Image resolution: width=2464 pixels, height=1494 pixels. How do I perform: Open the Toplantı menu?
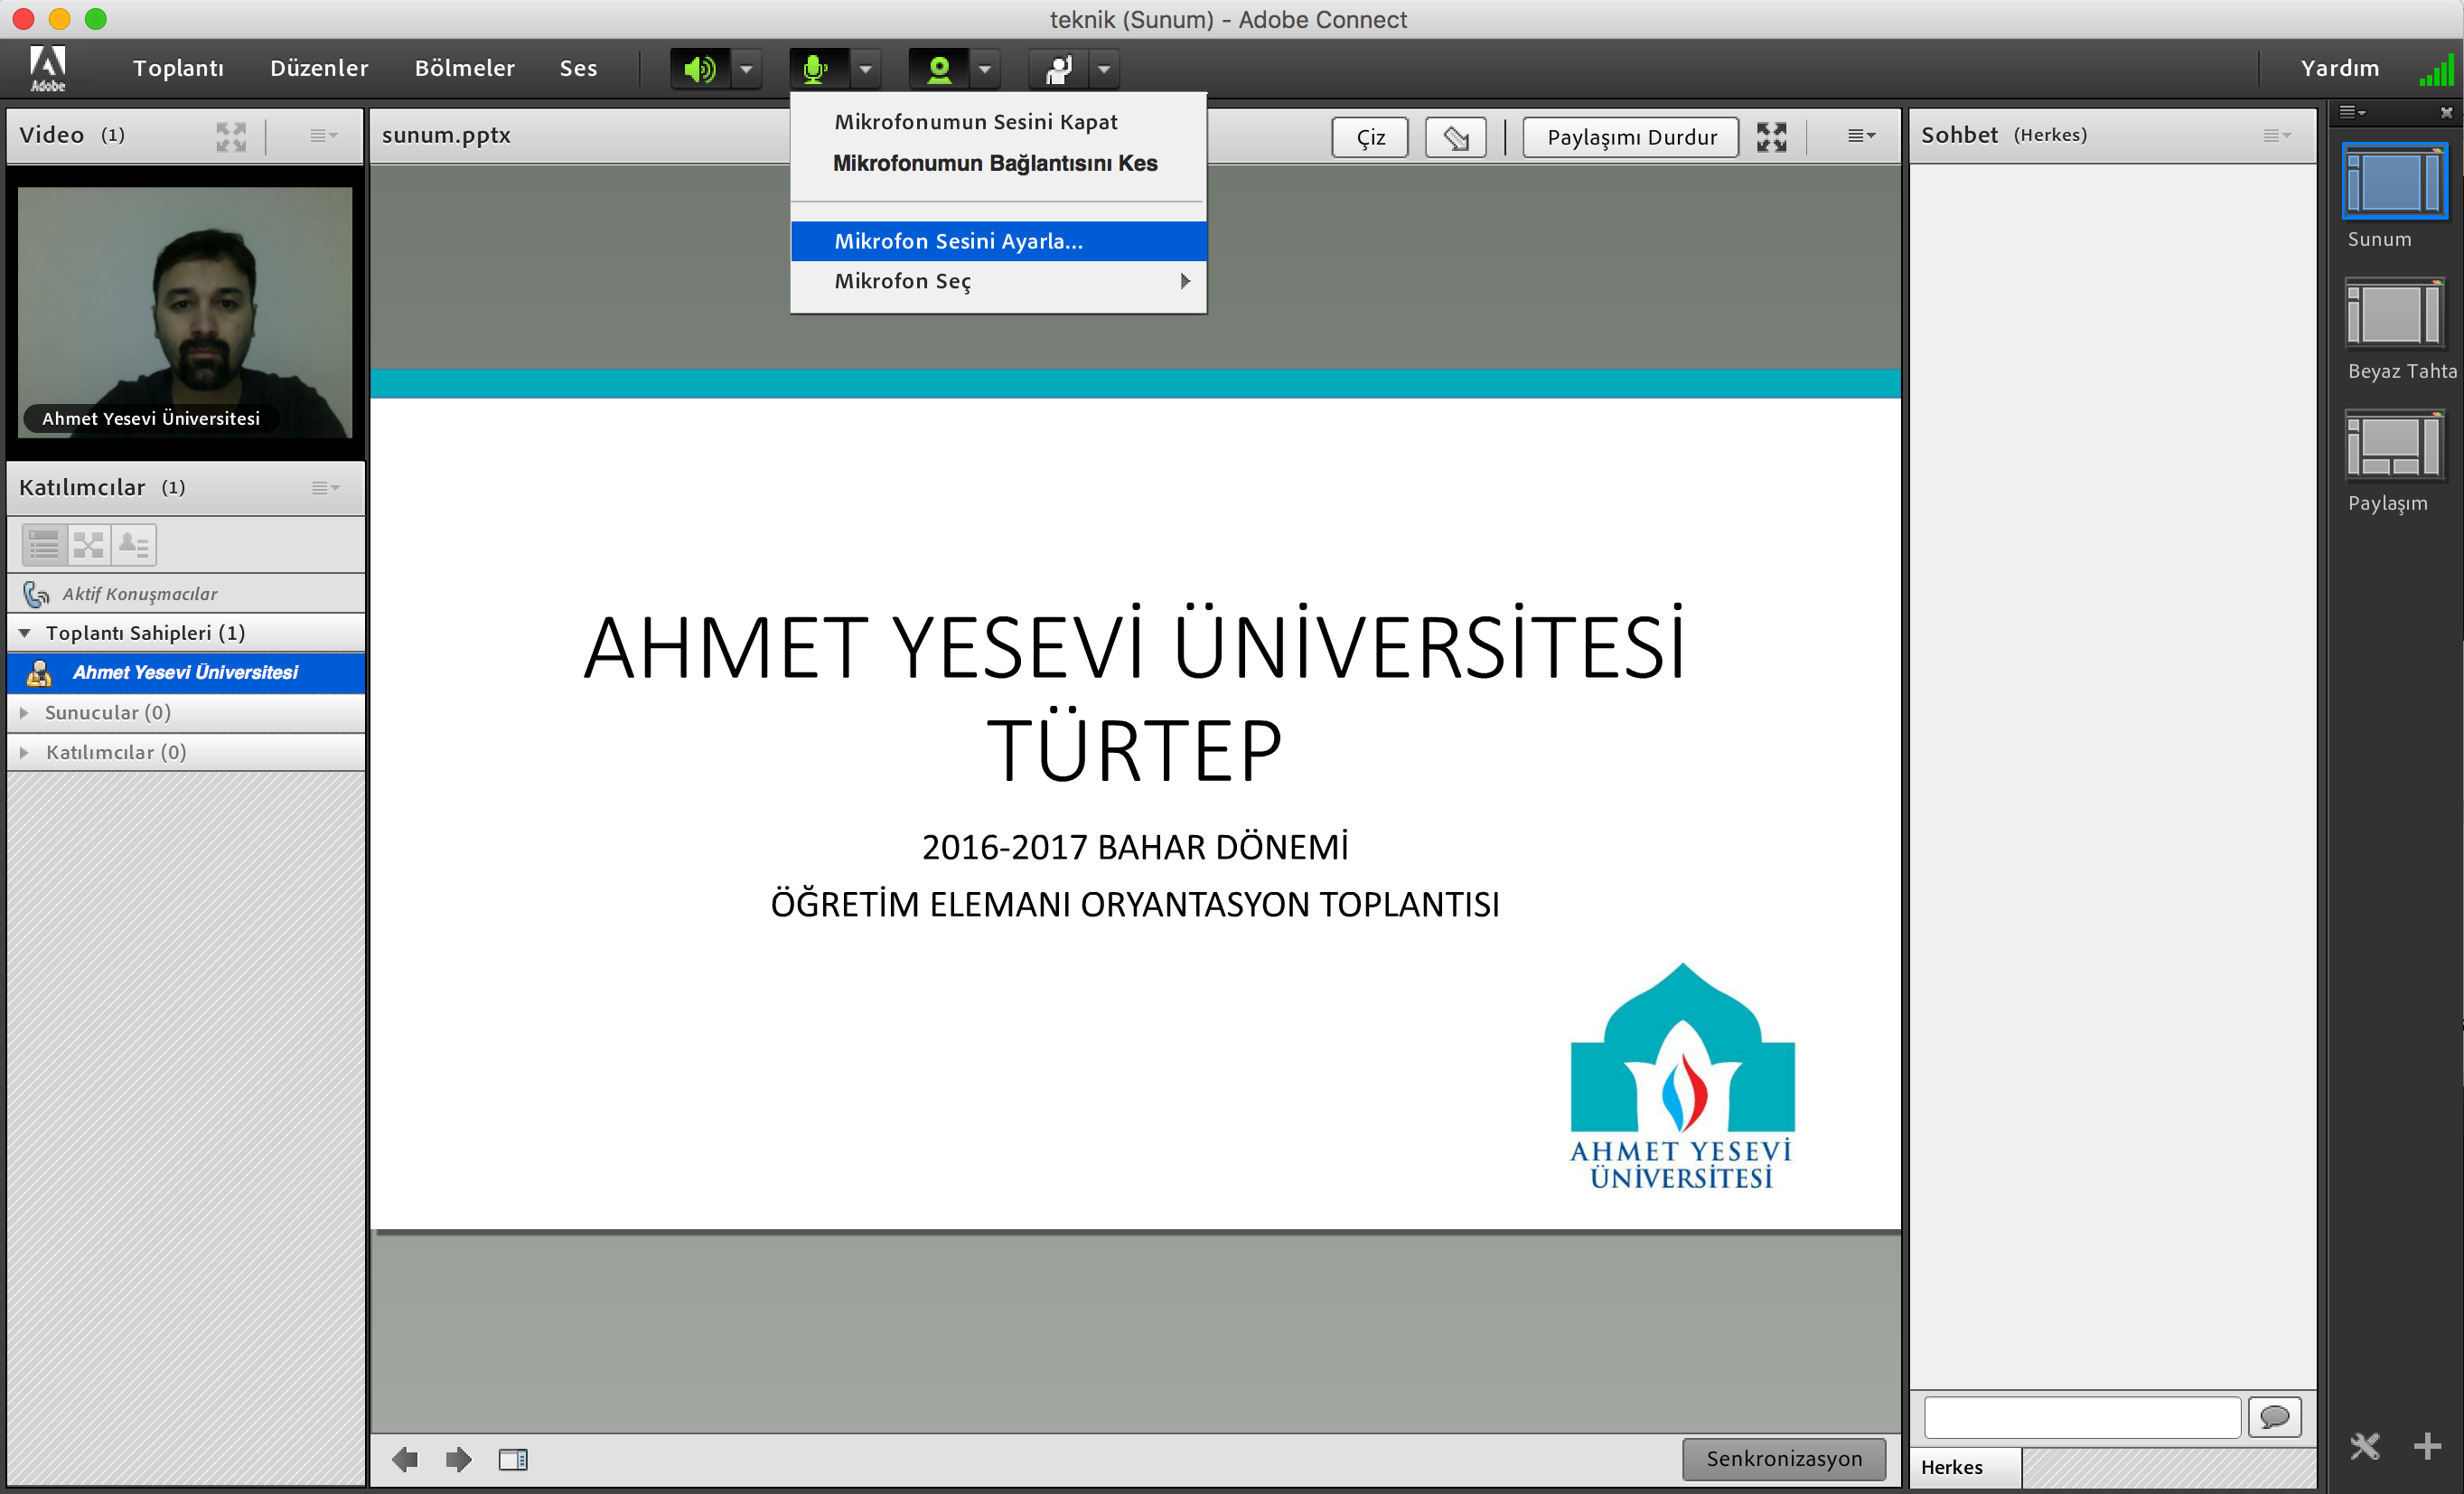pos(178,68)
